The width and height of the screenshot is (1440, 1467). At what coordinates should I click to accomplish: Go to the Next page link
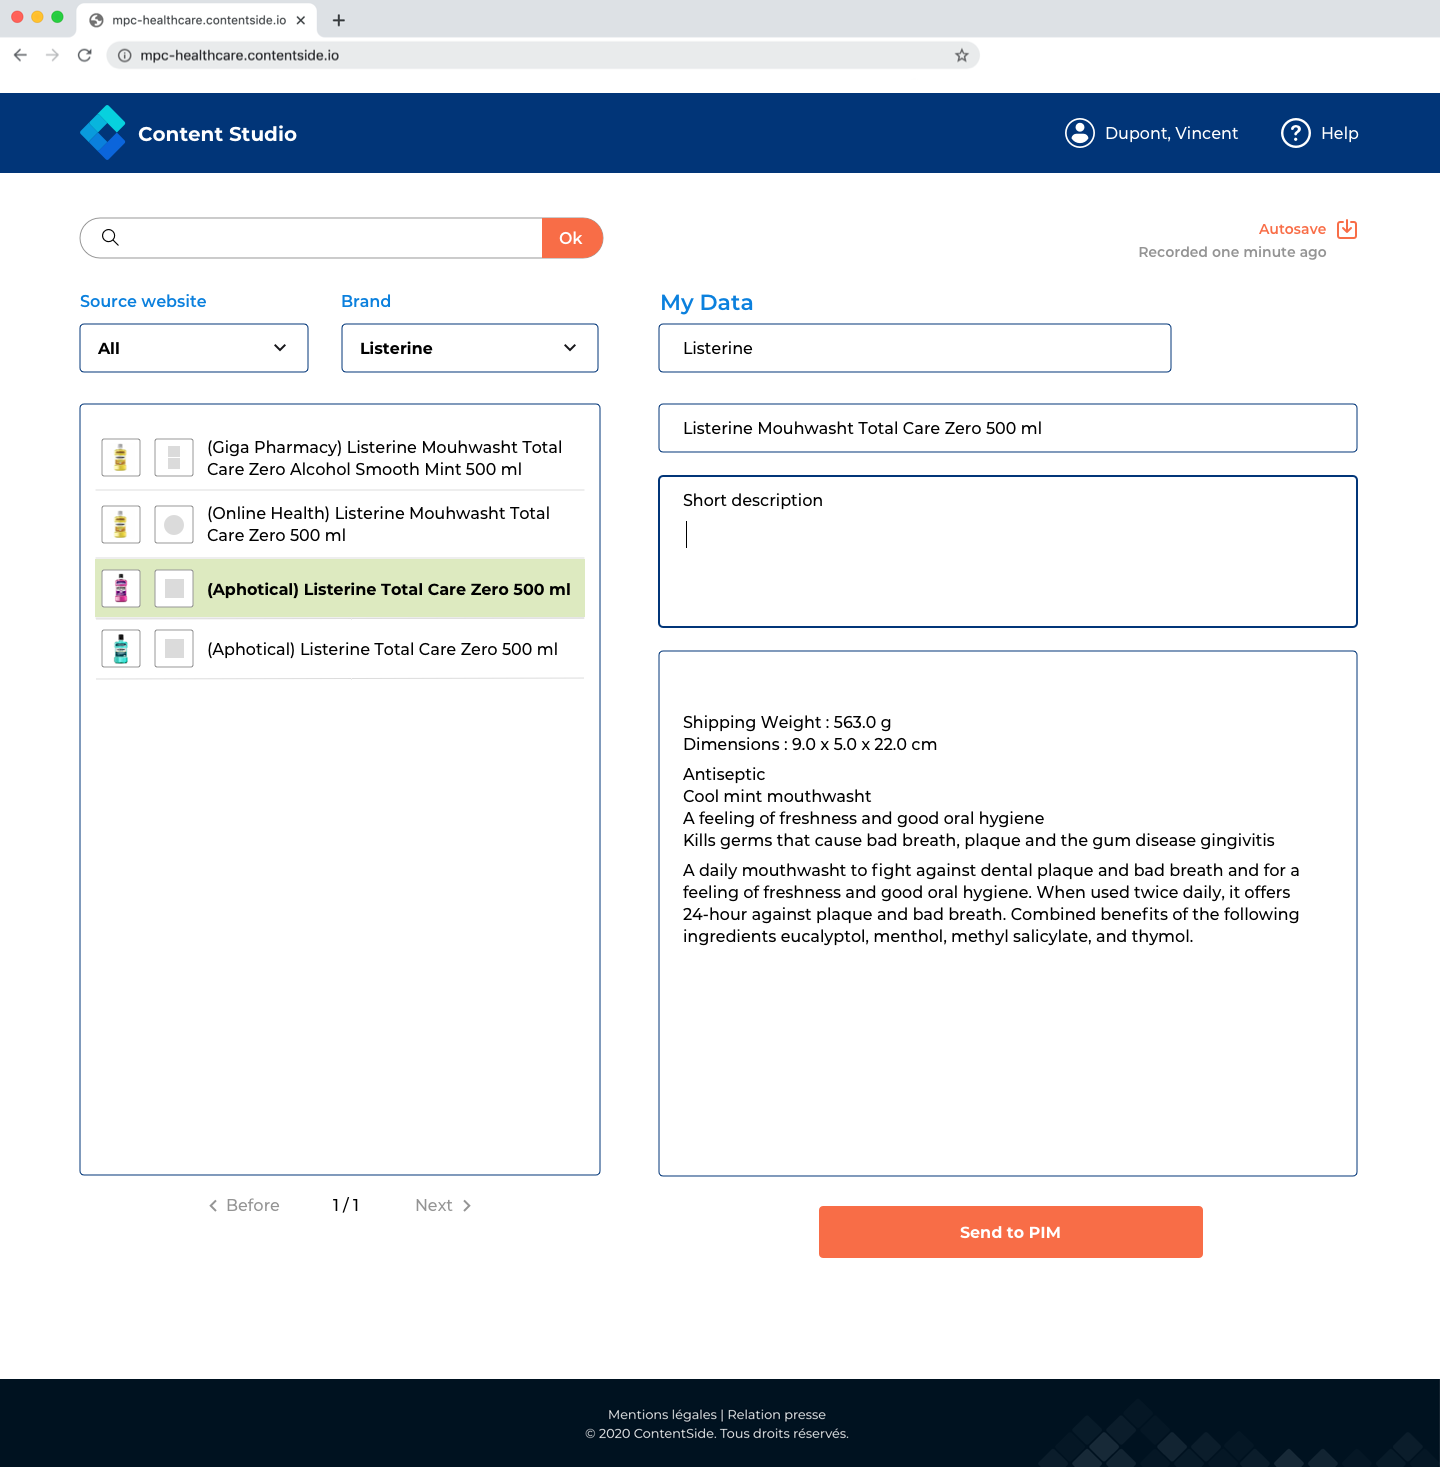443,1205
